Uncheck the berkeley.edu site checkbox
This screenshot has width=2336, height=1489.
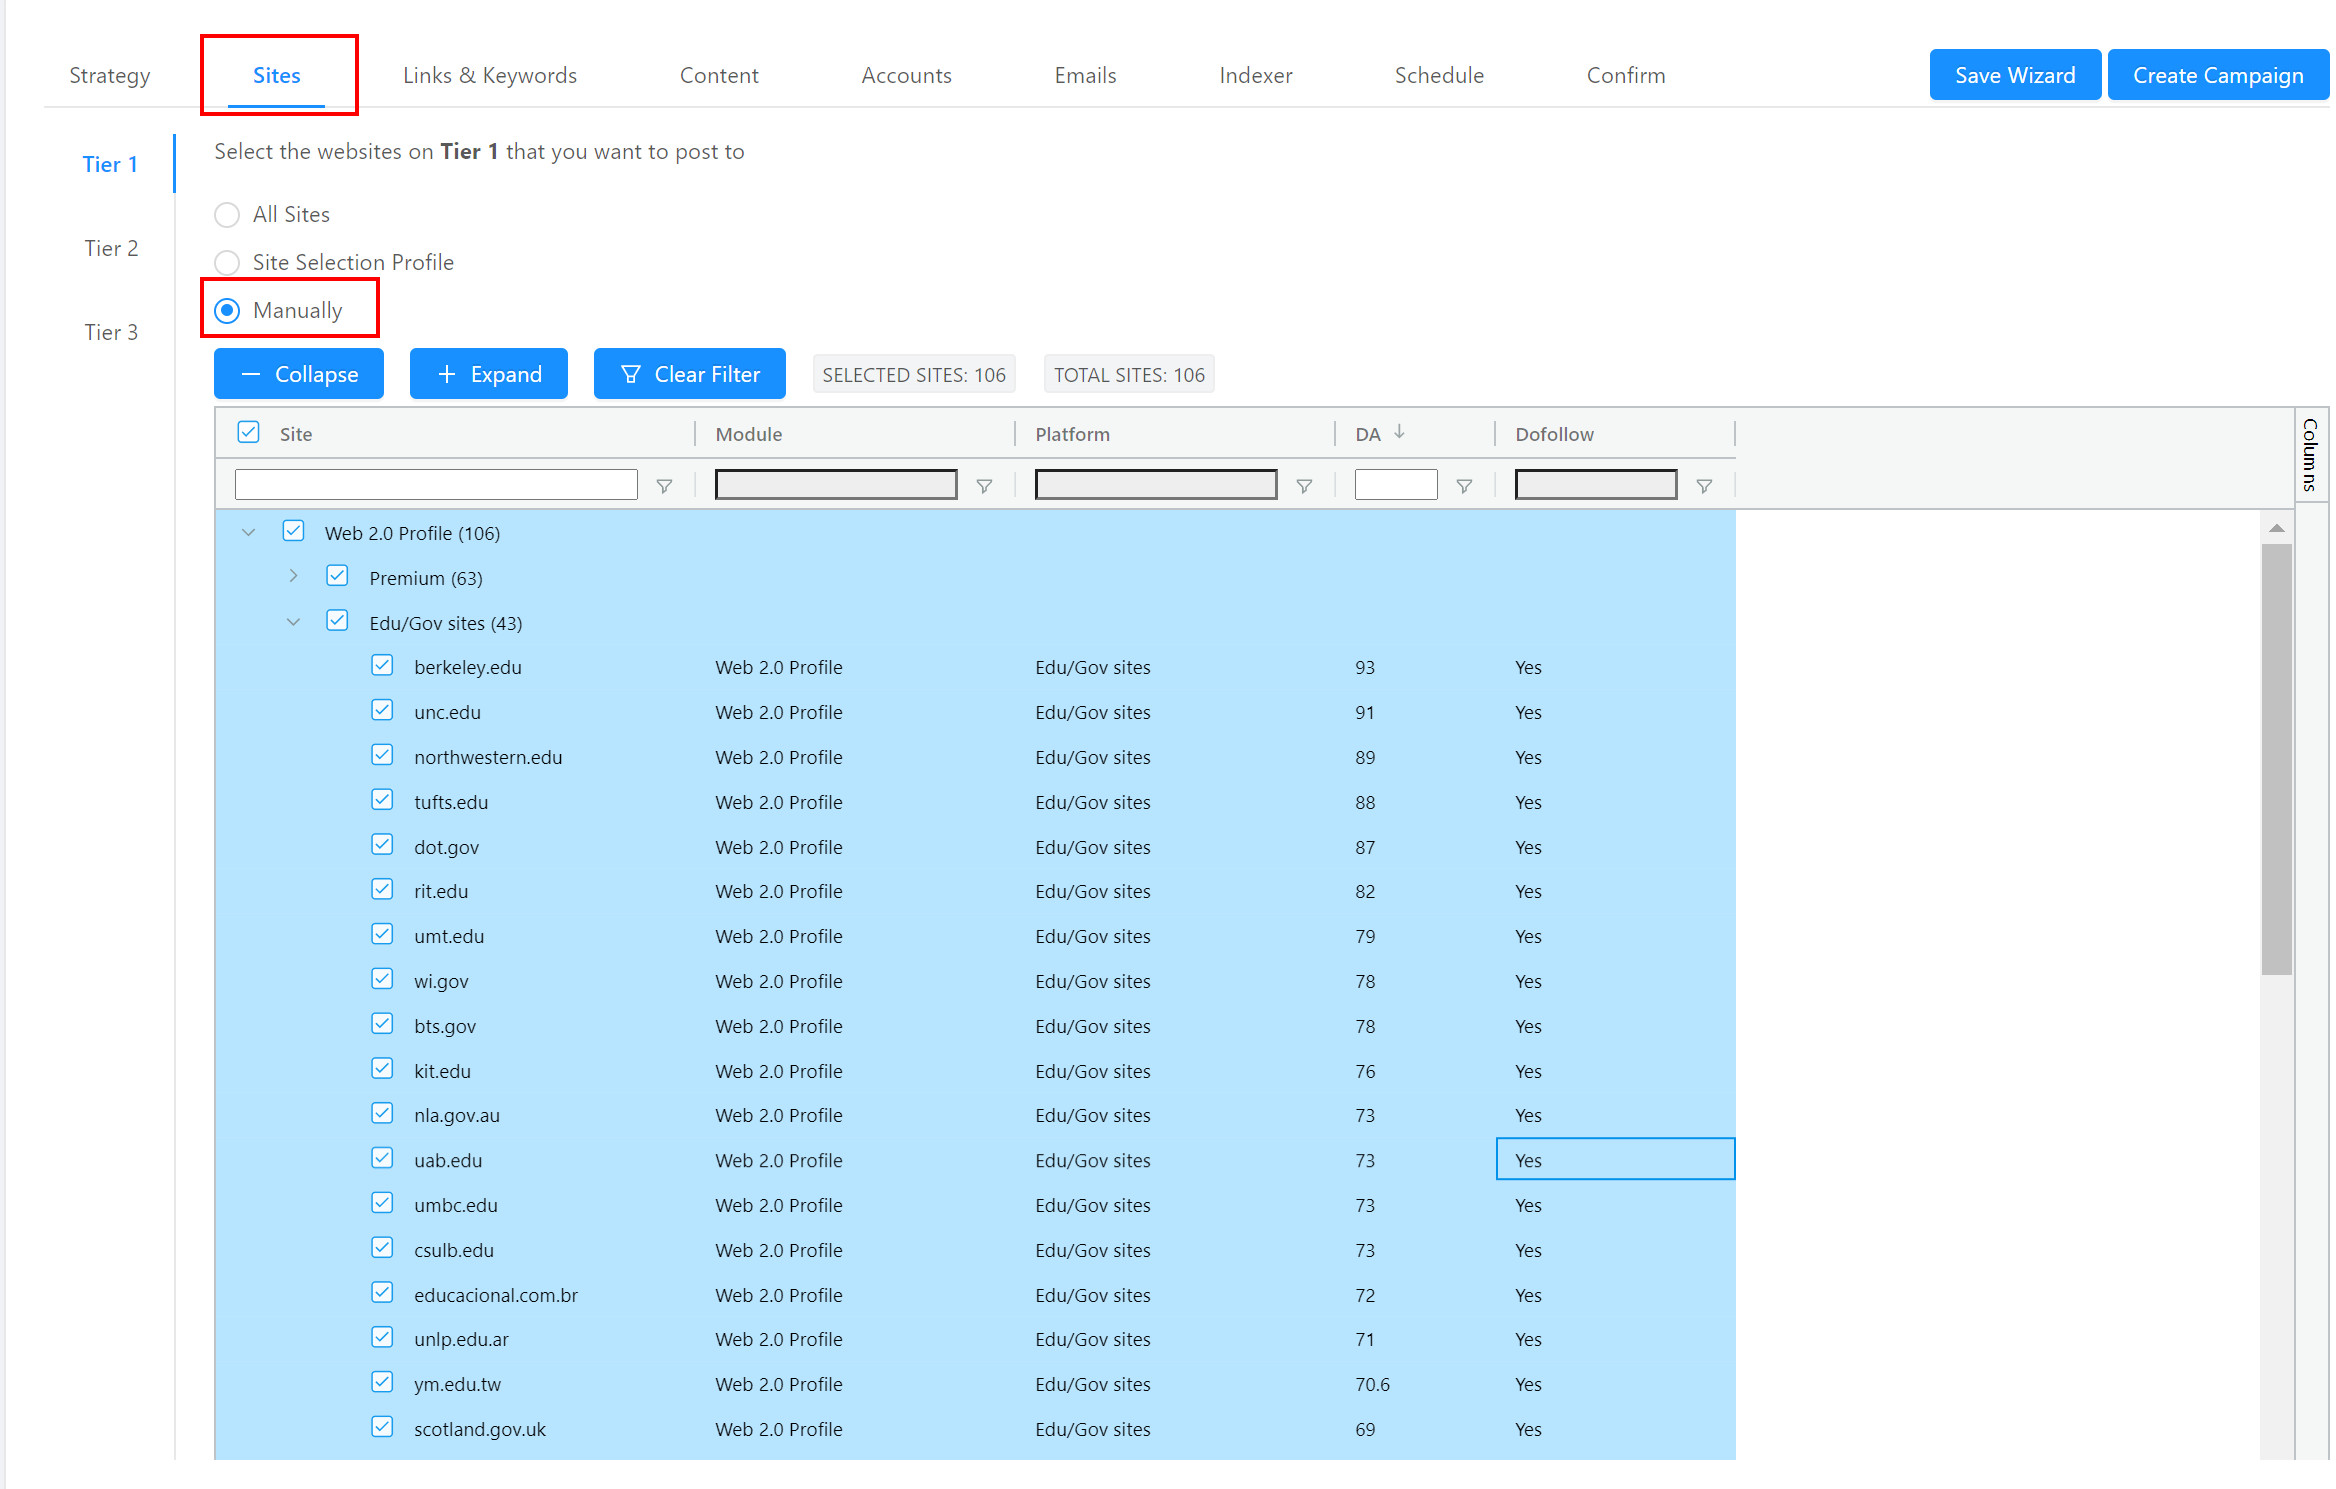tap(382, 665)
